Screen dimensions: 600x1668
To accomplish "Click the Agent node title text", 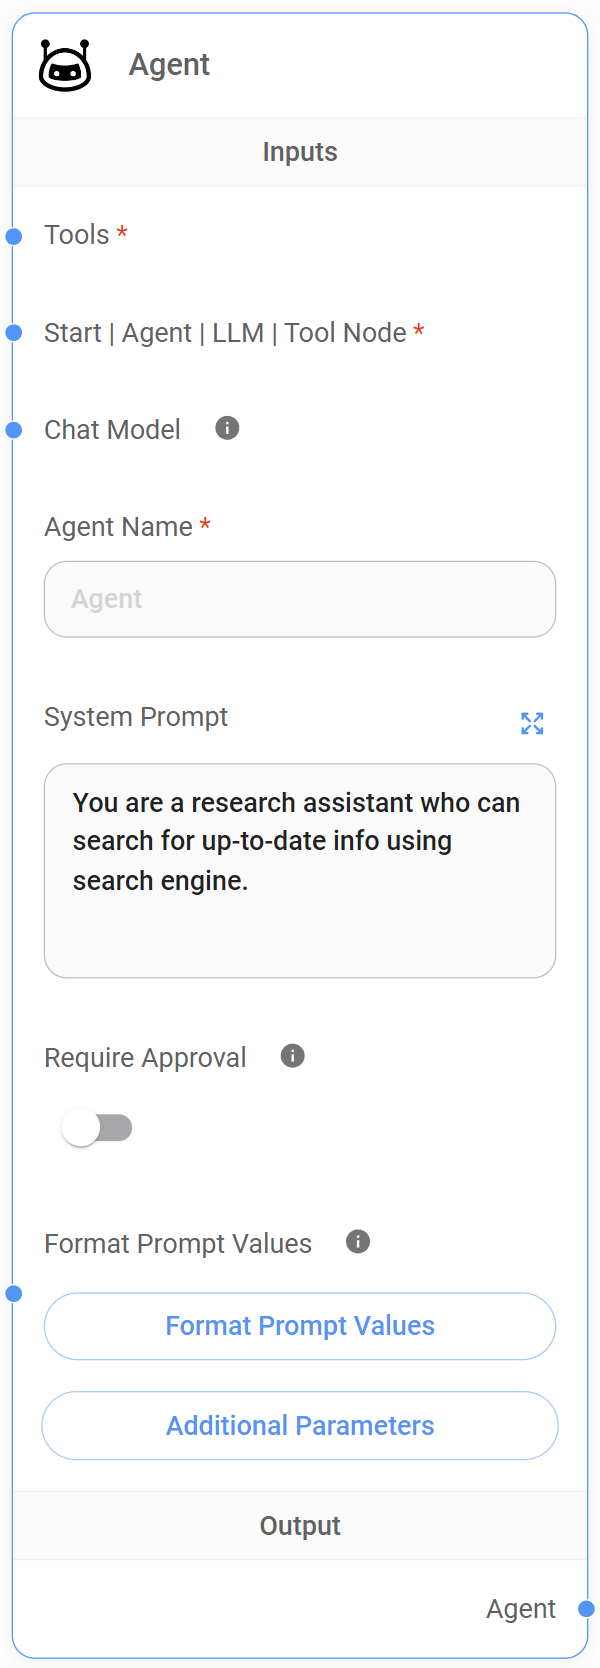I will tap(169, 65).
